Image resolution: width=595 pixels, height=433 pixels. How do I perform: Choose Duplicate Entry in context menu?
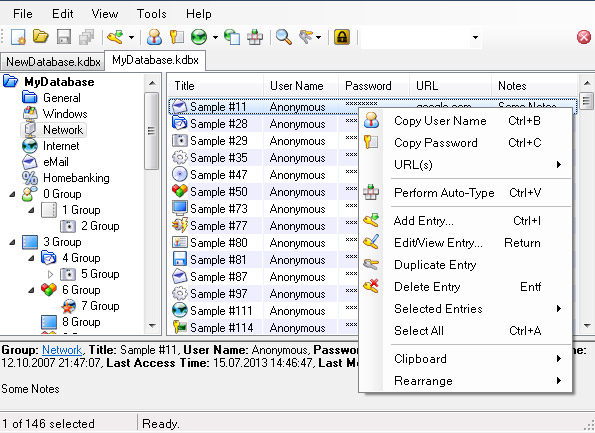click(x=465, y=265)
